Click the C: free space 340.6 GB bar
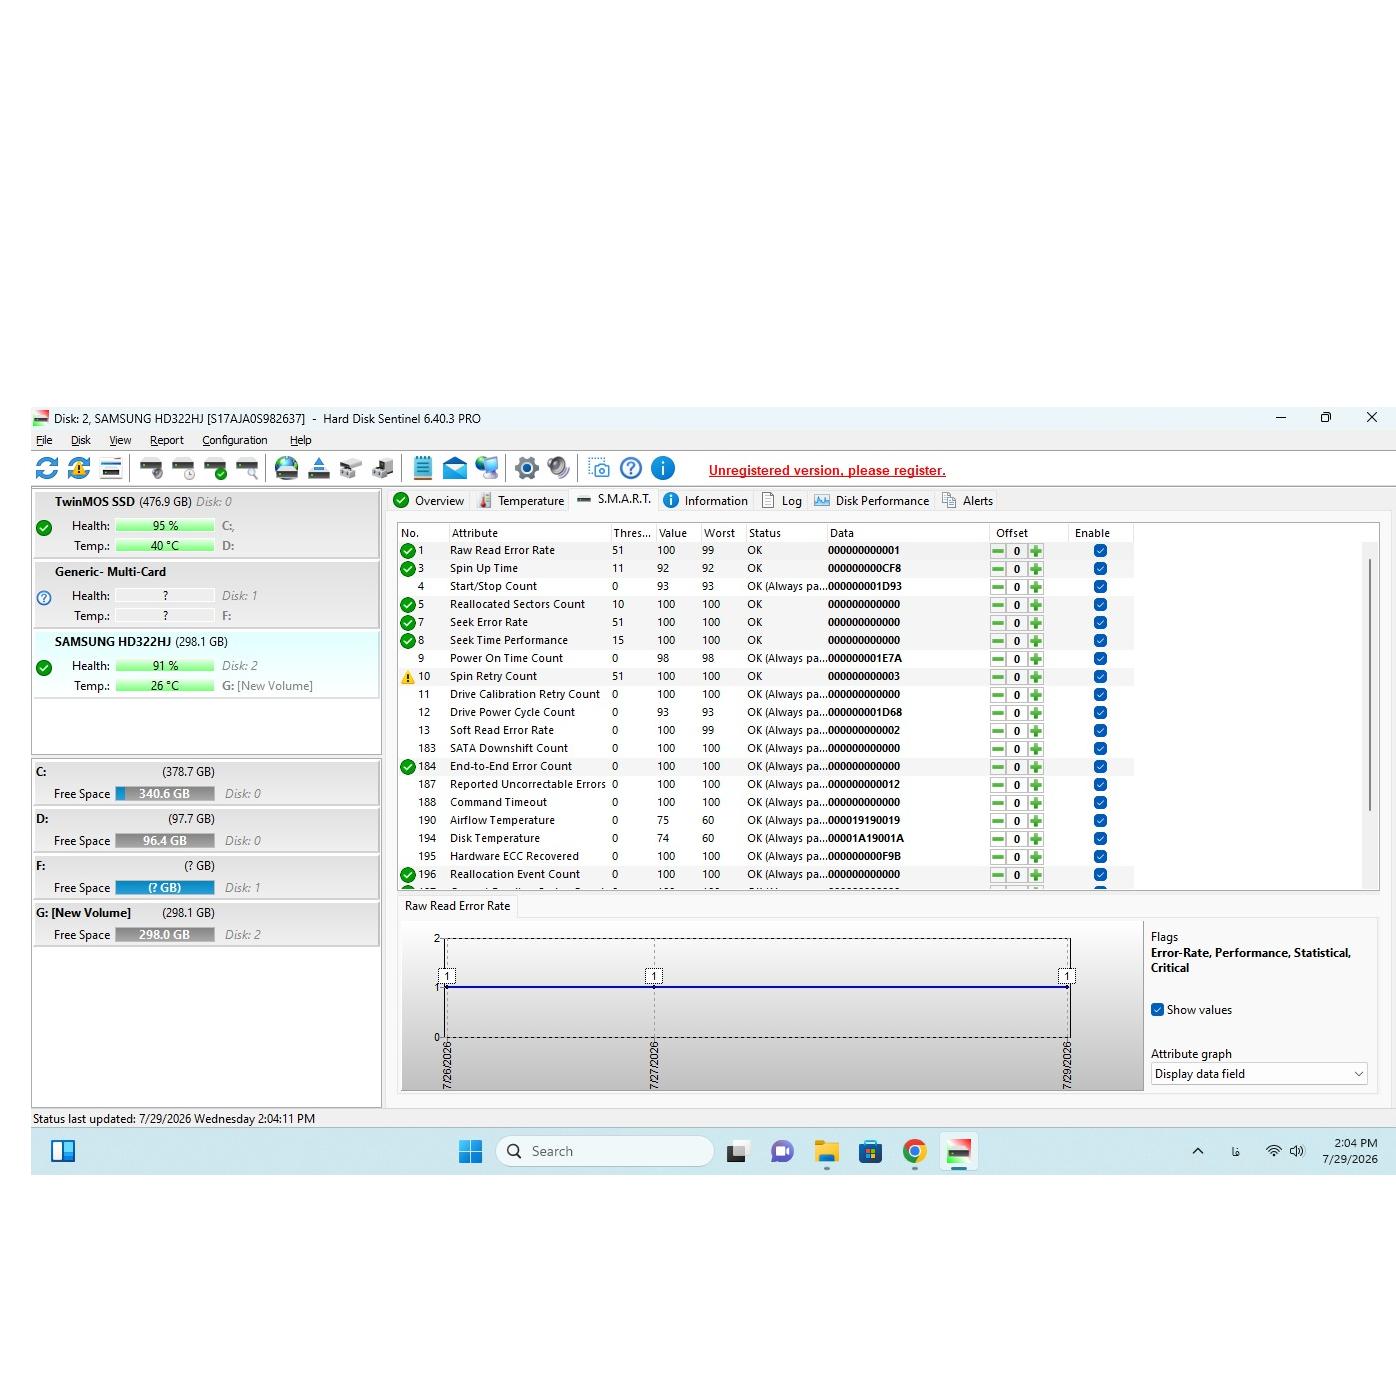The image size is (1396, 1396). point(165,794)
